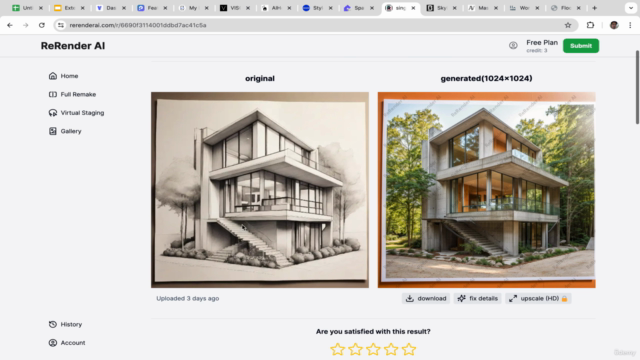
Task: Click 'Are you satisfied with this result?' text
Action: click(373, 331)
